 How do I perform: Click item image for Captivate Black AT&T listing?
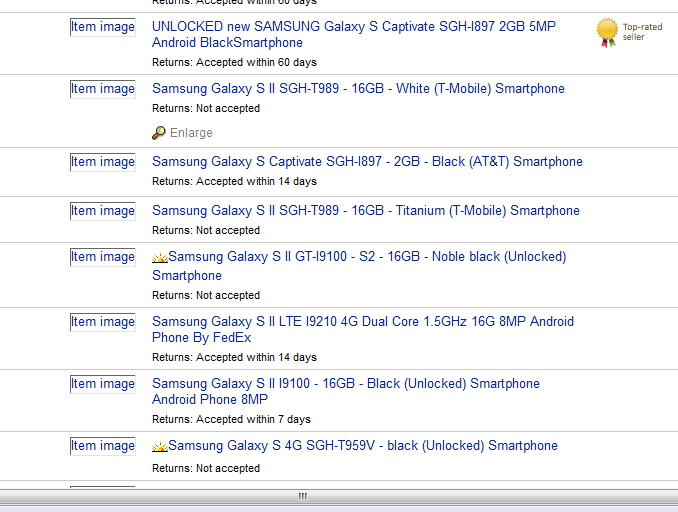coord(103,162)
